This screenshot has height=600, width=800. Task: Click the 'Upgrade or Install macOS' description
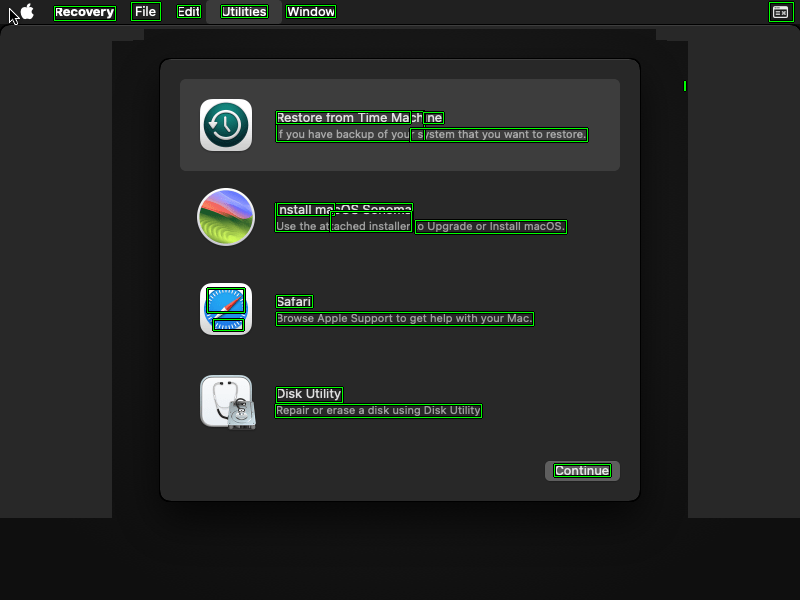(490, 227)
